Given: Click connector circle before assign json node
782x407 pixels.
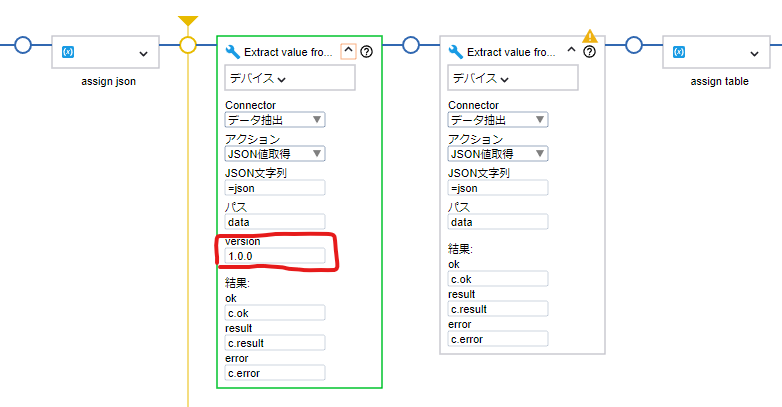Looking at the screenshot, I should pyautogui.click(x=23, y=45).
